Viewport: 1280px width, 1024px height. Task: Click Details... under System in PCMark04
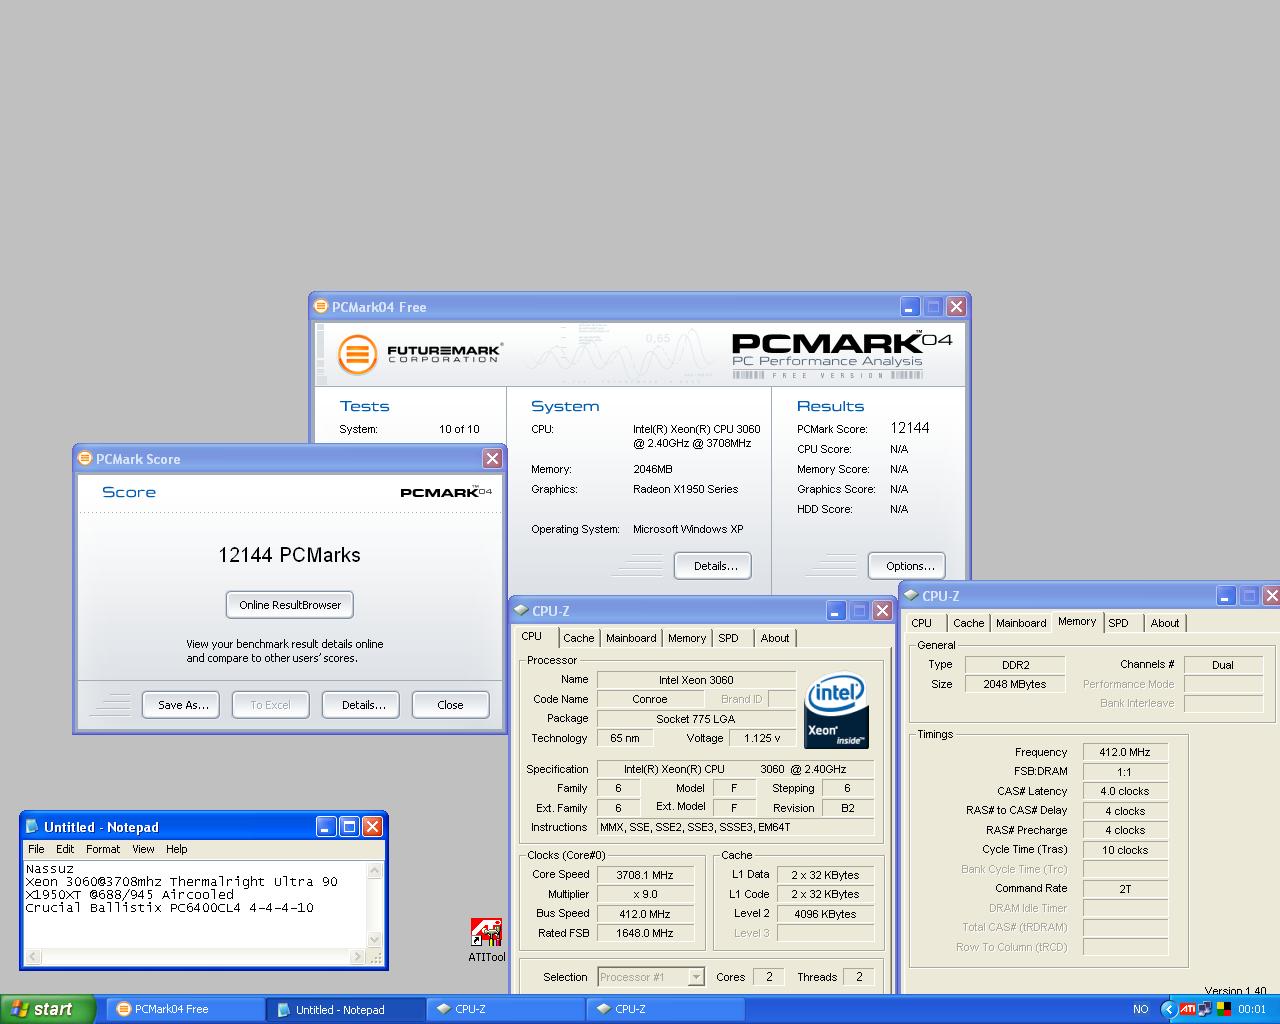[715, 566]
